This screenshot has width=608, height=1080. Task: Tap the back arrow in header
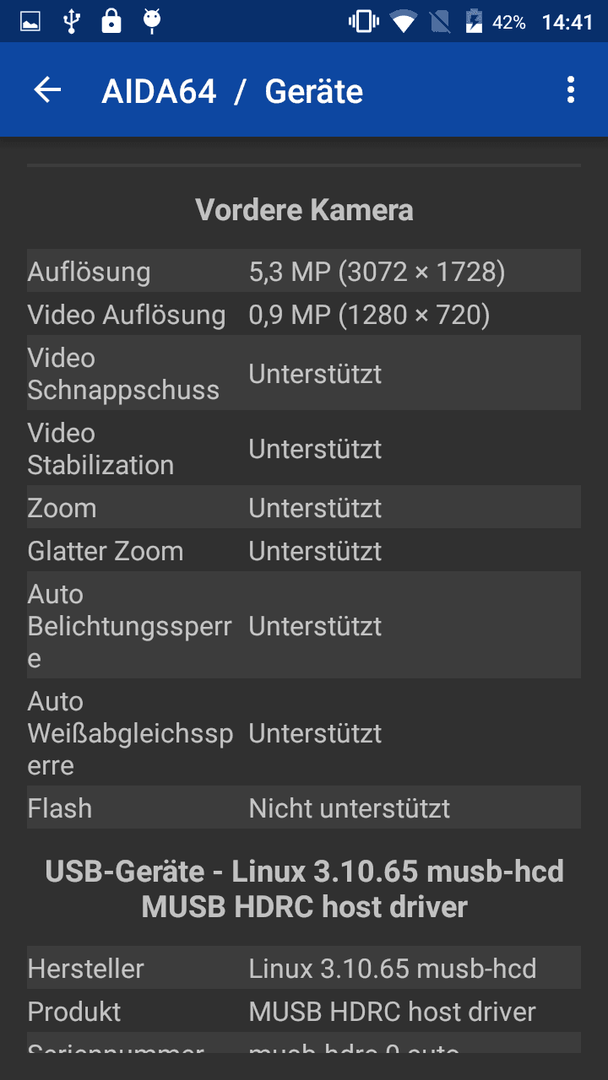click(48, 90)
